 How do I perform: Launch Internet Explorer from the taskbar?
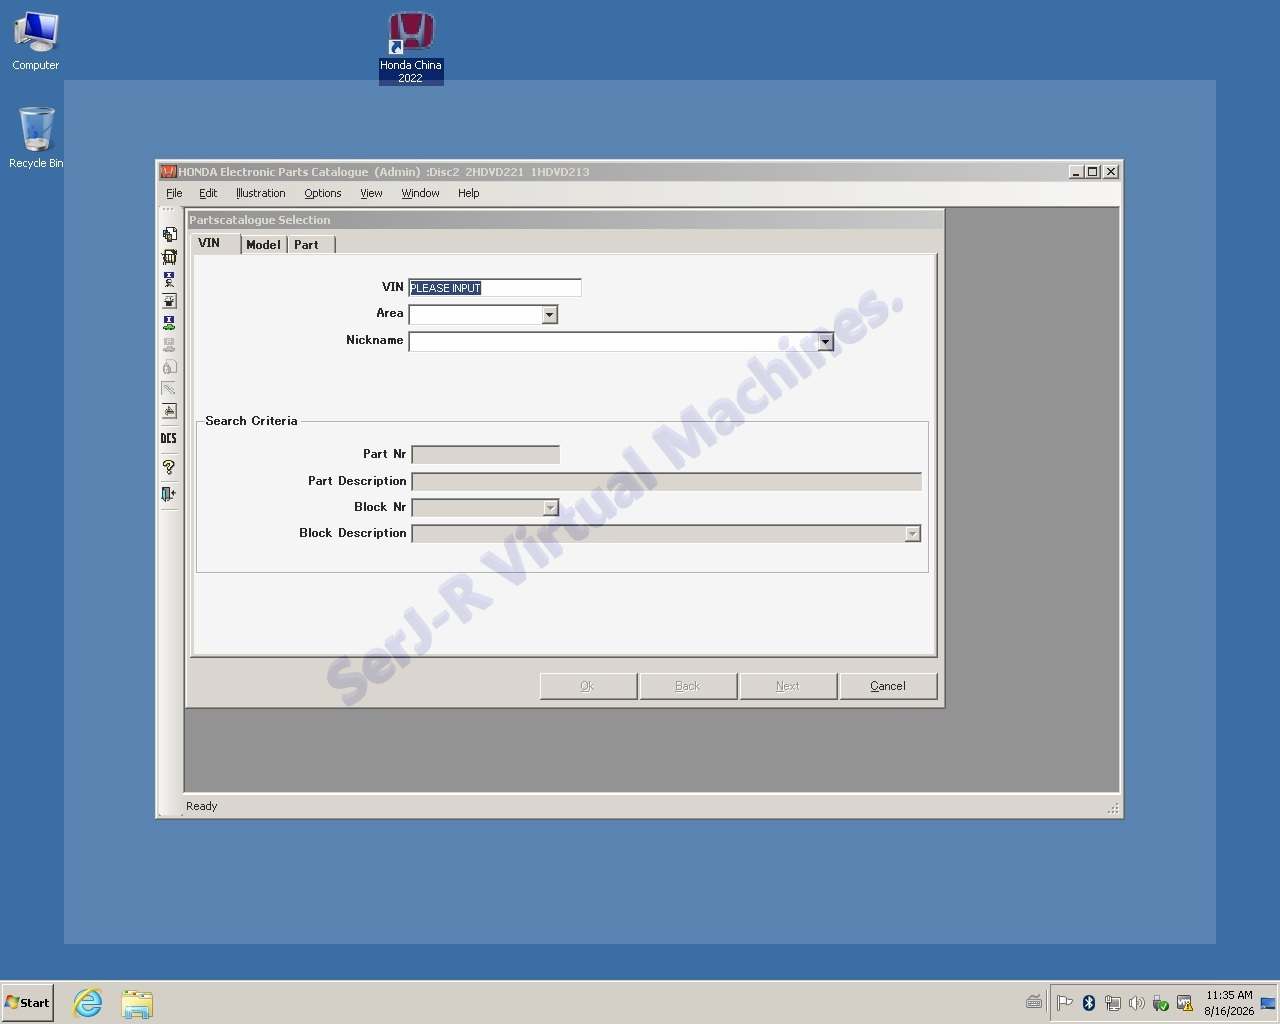(88, 1003)
